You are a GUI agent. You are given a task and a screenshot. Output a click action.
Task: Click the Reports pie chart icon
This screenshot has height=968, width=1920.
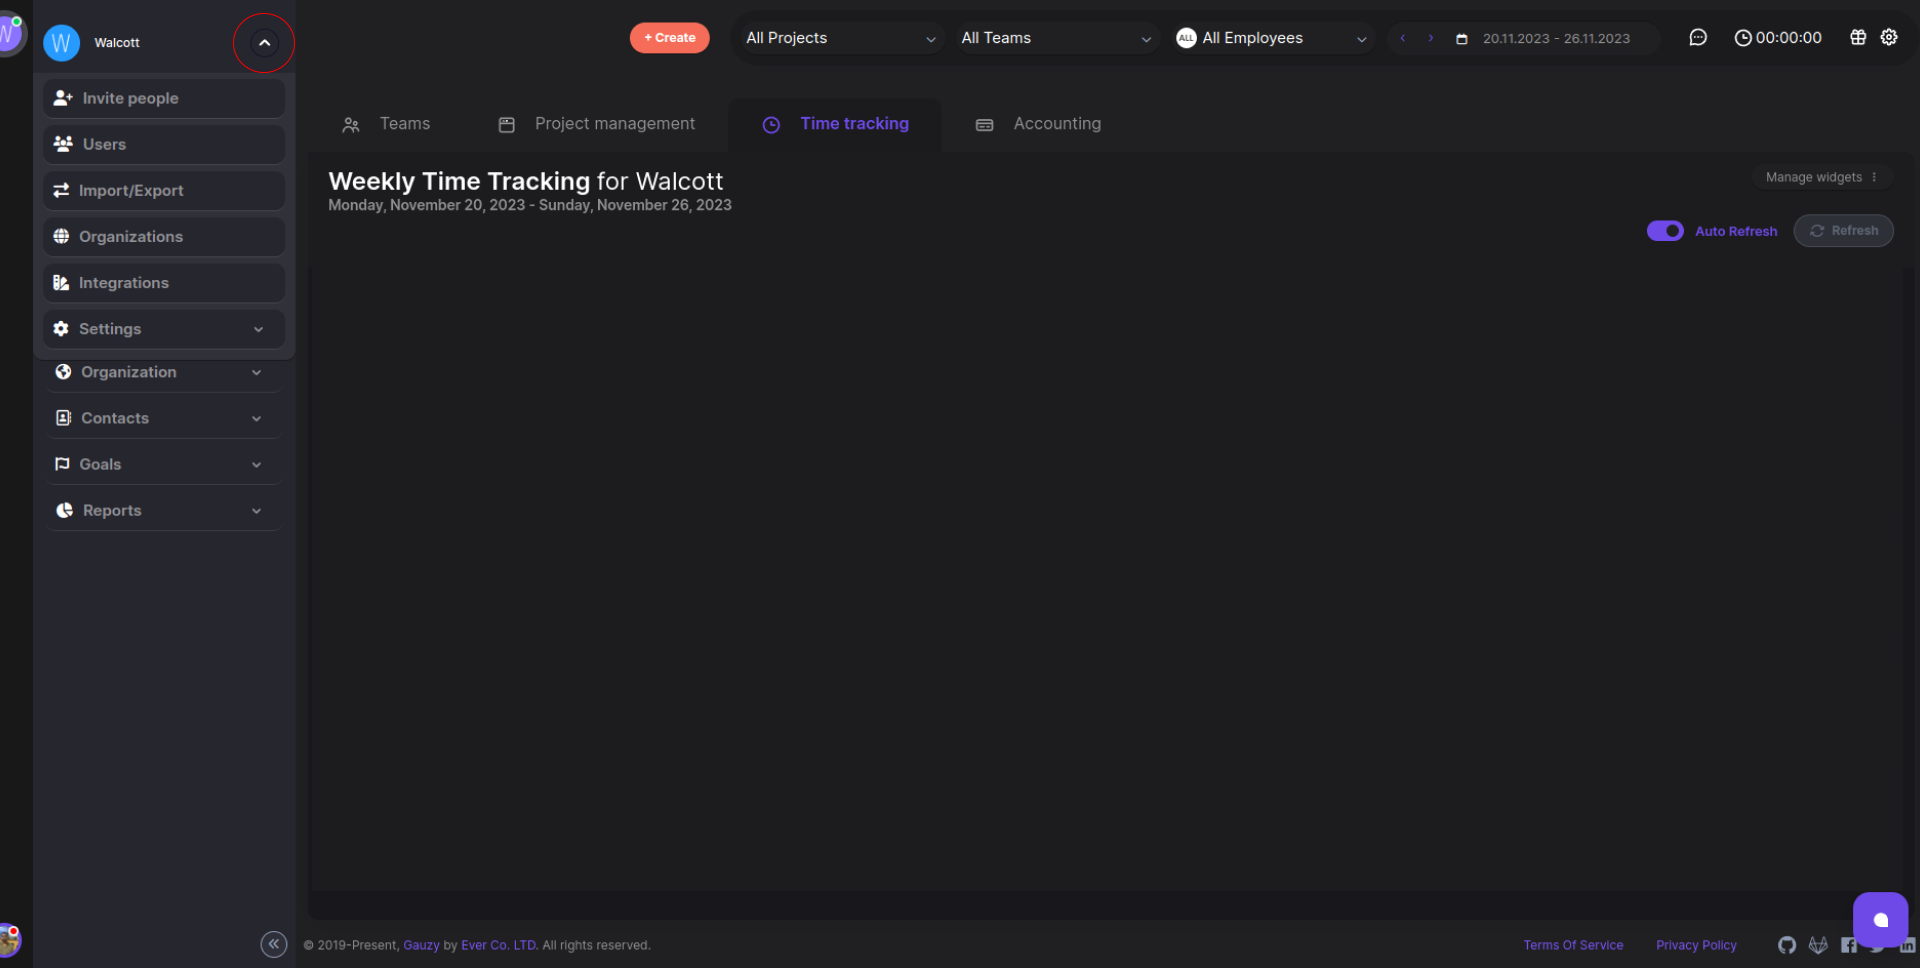pos(65,510)
